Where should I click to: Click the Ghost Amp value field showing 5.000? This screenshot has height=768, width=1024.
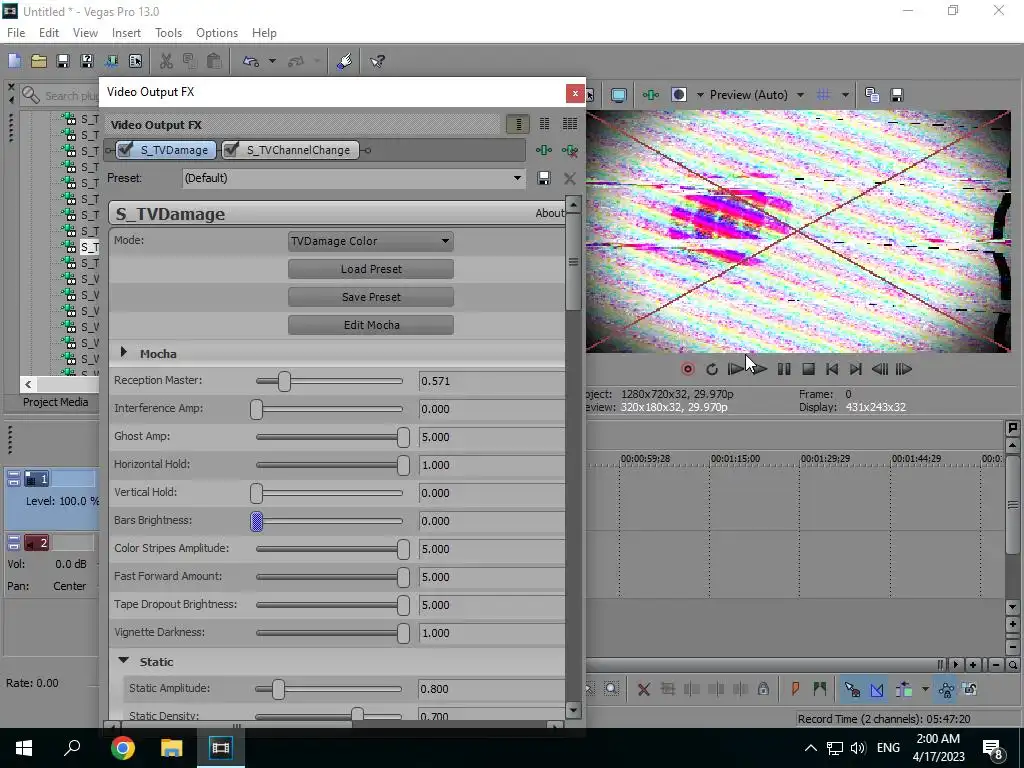point(491,437)
